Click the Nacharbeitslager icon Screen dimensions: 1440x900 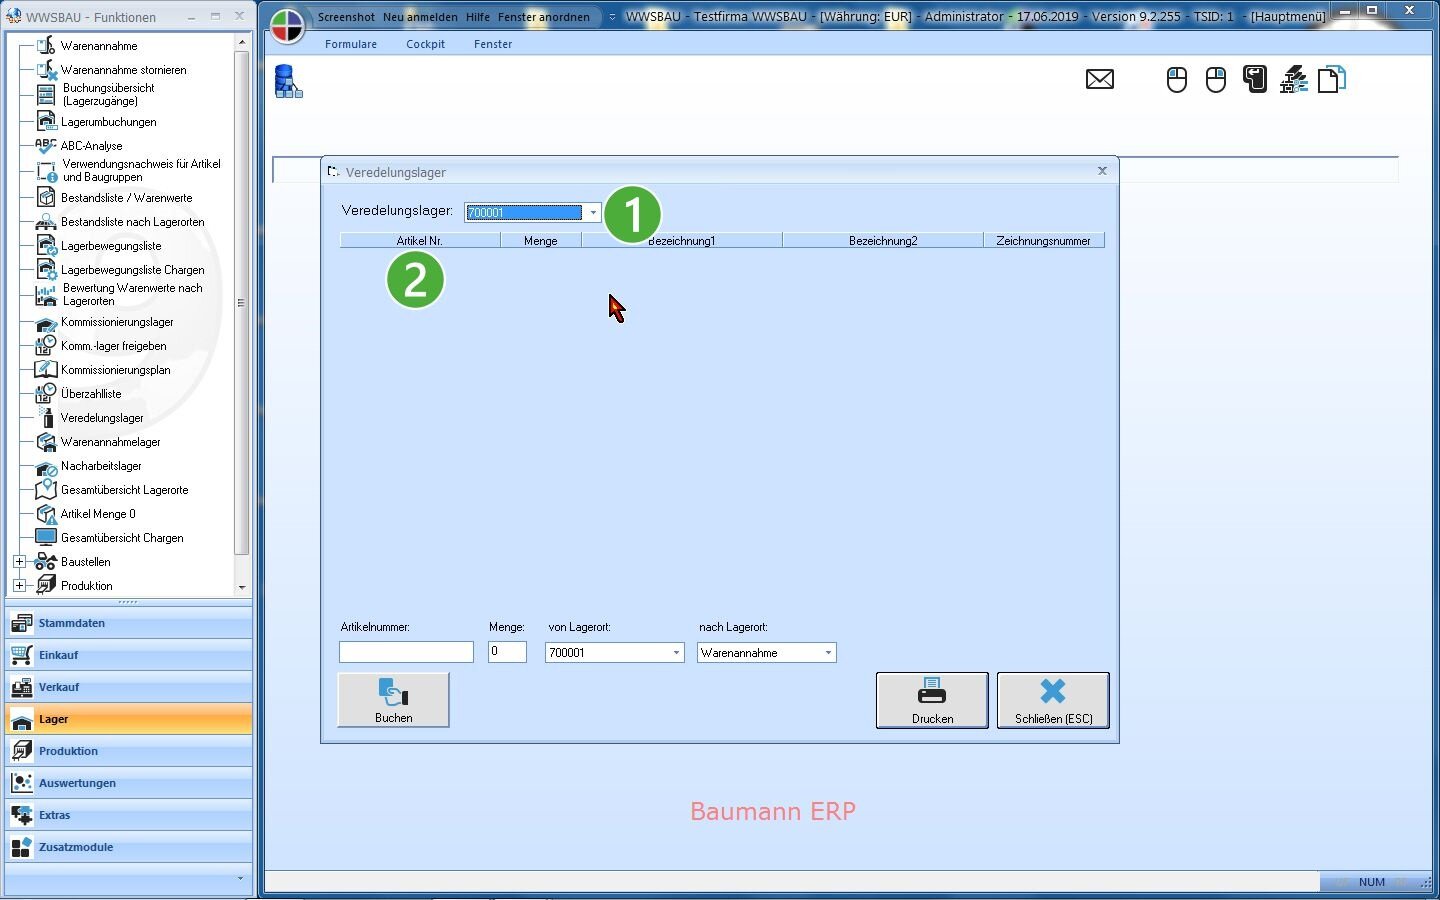[46, 466]
